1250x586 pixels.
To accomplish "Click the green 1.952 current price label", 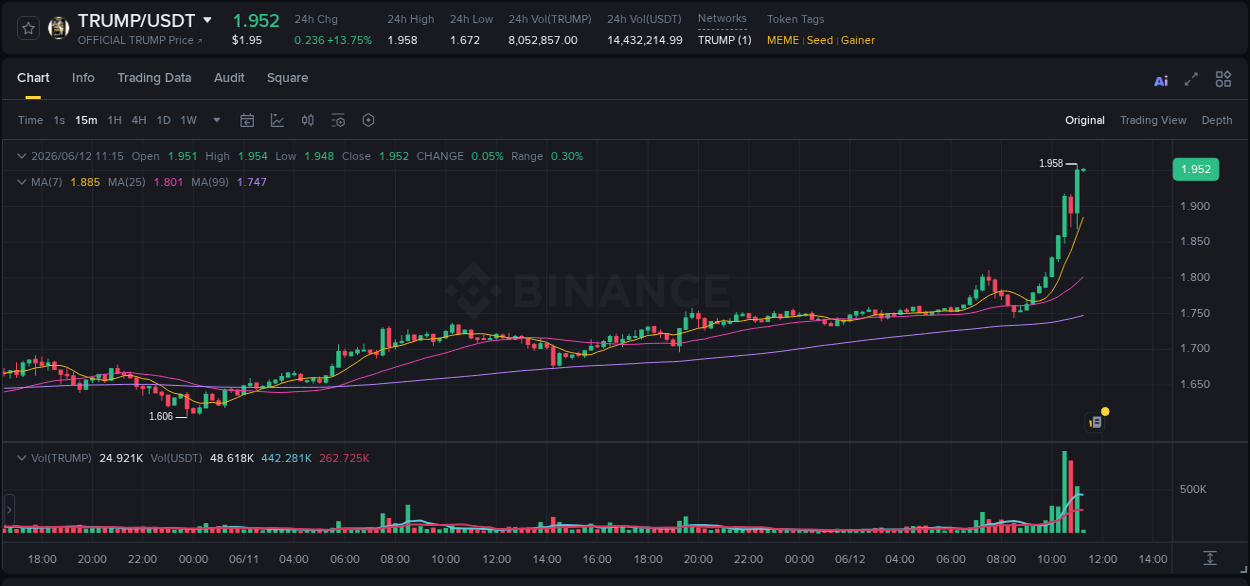I will (1196, 169).
